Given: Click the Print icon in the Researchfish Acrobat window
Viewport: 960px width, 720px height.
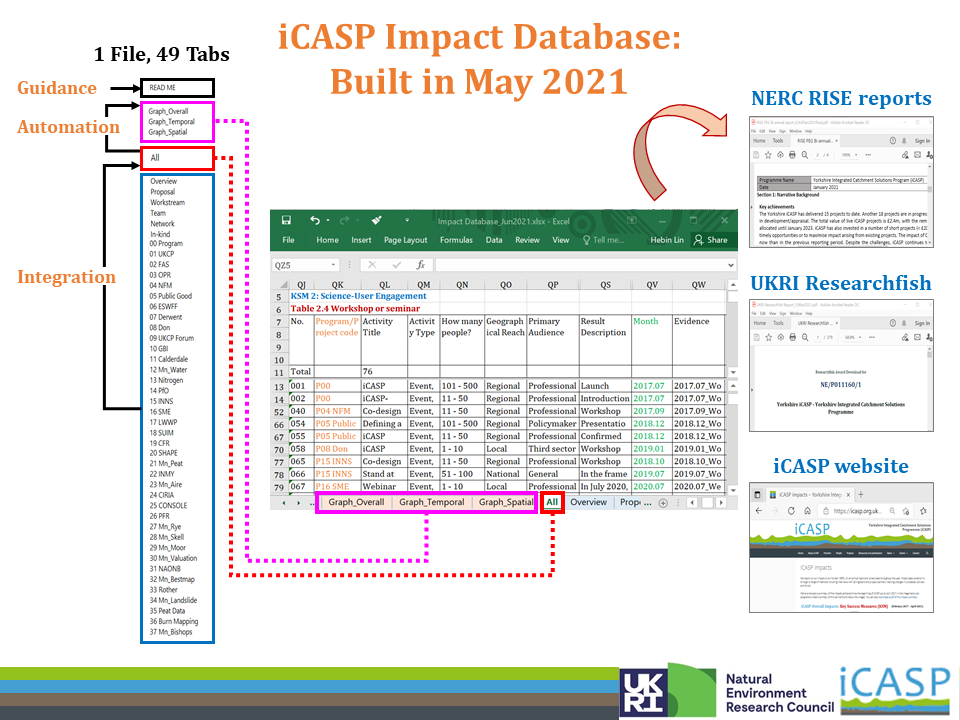Looking at the screenshot, I should click(793, 337).
